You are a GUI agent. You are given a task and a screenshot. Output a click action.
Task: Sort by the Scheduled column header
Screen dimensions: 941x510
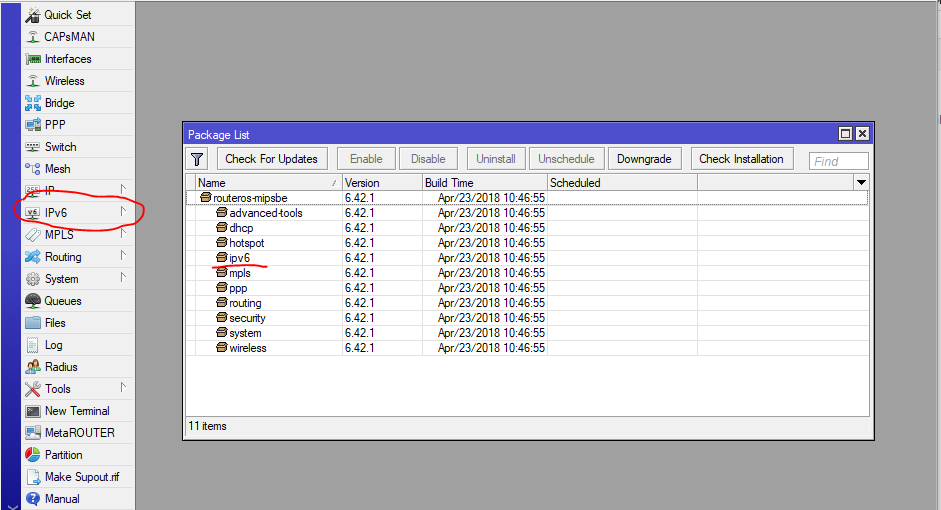[x=622, y=182]
